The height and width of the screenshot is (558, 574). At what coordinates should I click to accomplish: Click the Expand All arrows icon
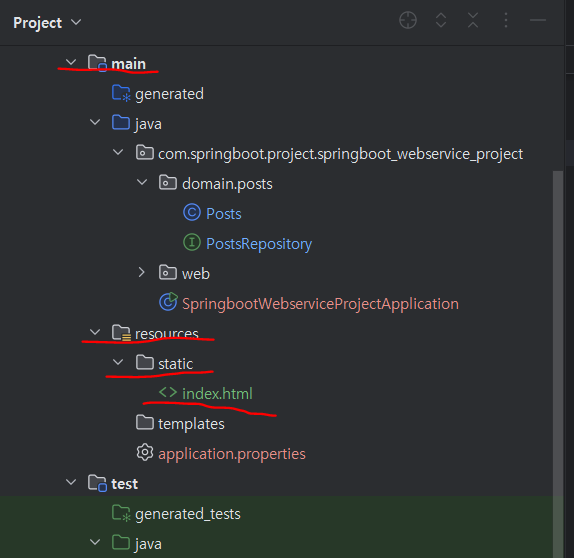[x=441, y=20]
